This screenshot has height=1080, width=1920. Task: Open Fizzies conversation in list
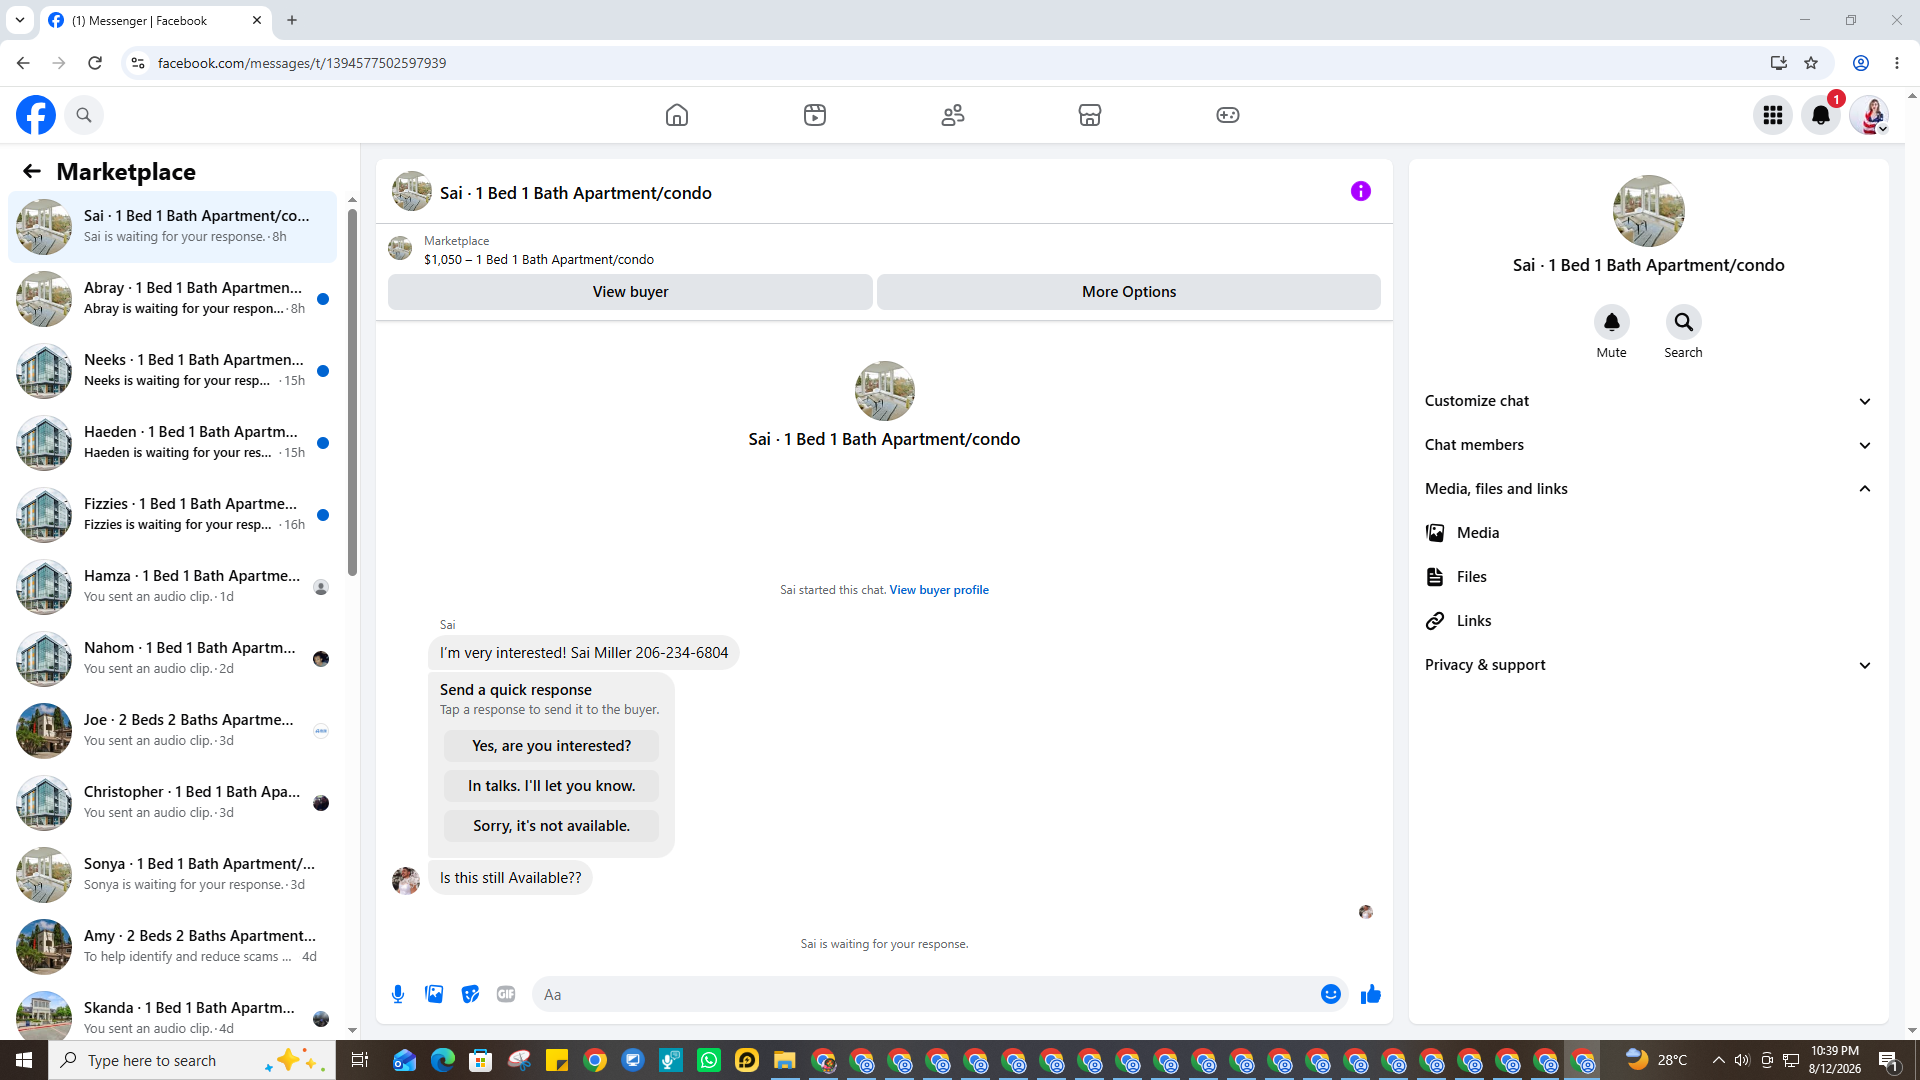[172, 515]
